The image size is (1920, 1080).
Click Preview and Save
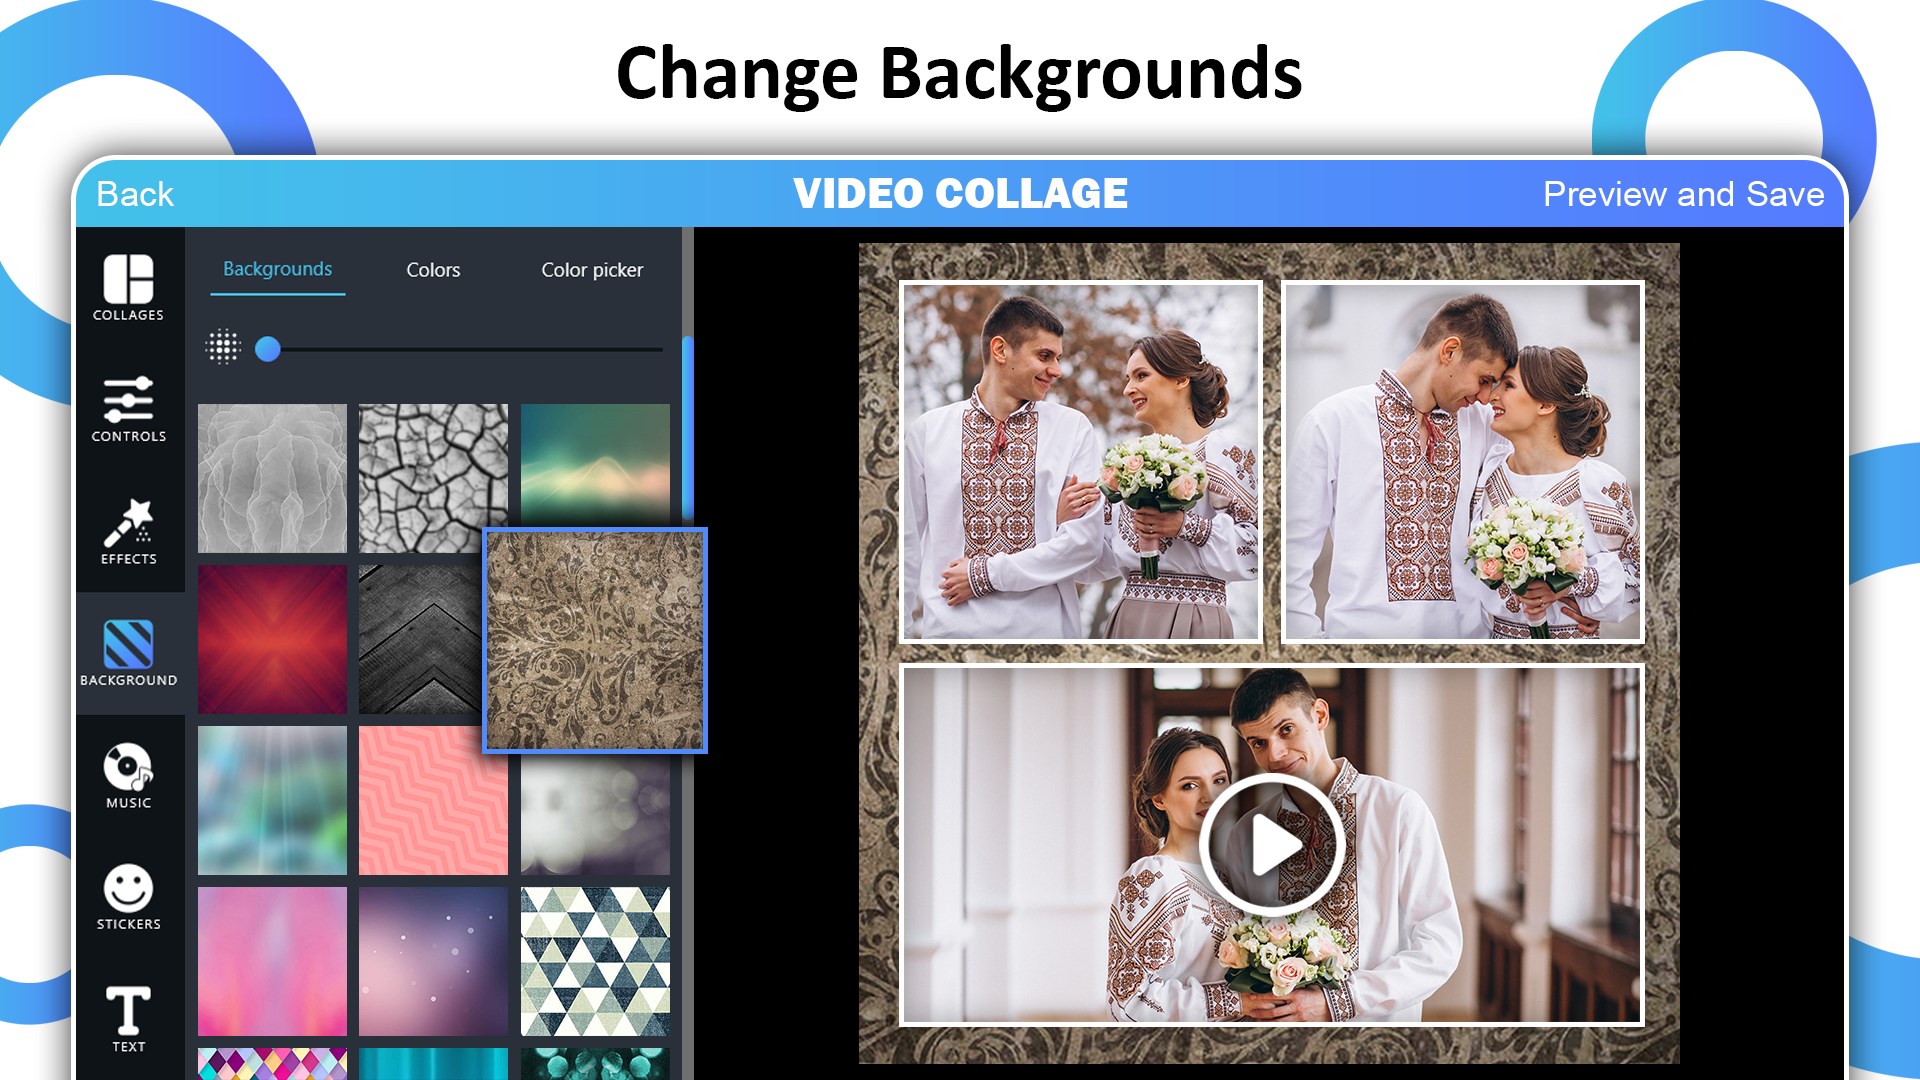1683,194
